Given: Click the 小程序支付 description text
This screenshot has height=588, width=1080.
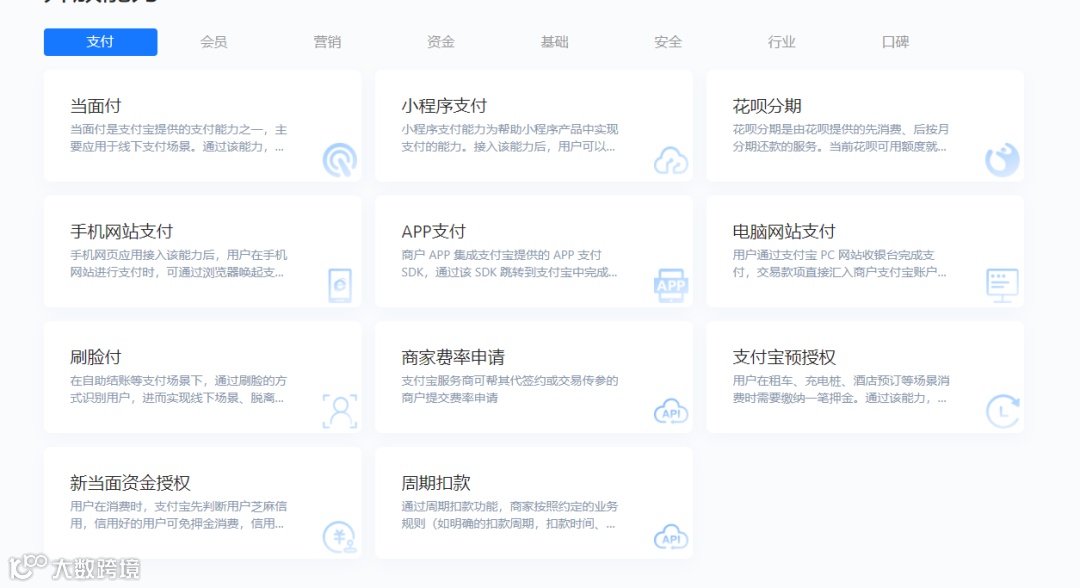Looking at the screenshot, I should [x=510, y=138].
